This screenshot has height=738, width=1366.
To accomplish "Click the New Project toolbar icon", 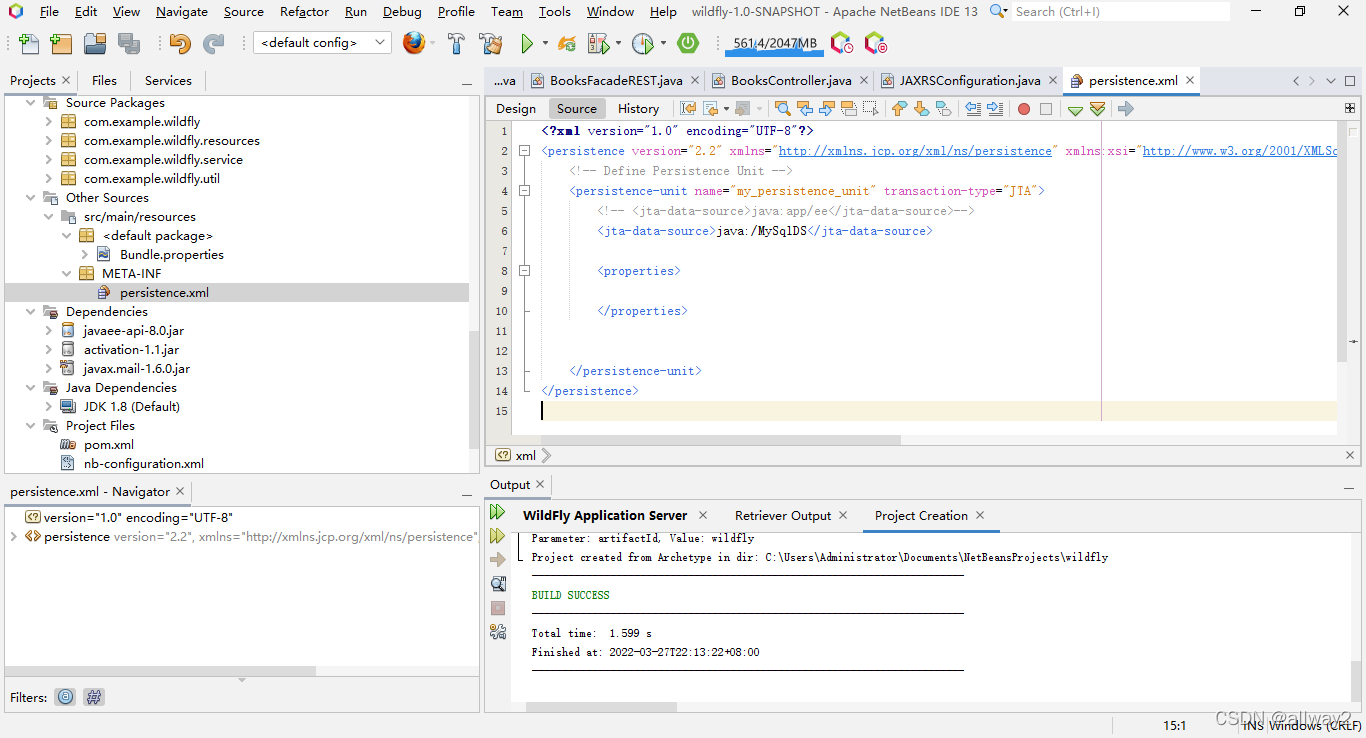I will click(x=61, y=43).
